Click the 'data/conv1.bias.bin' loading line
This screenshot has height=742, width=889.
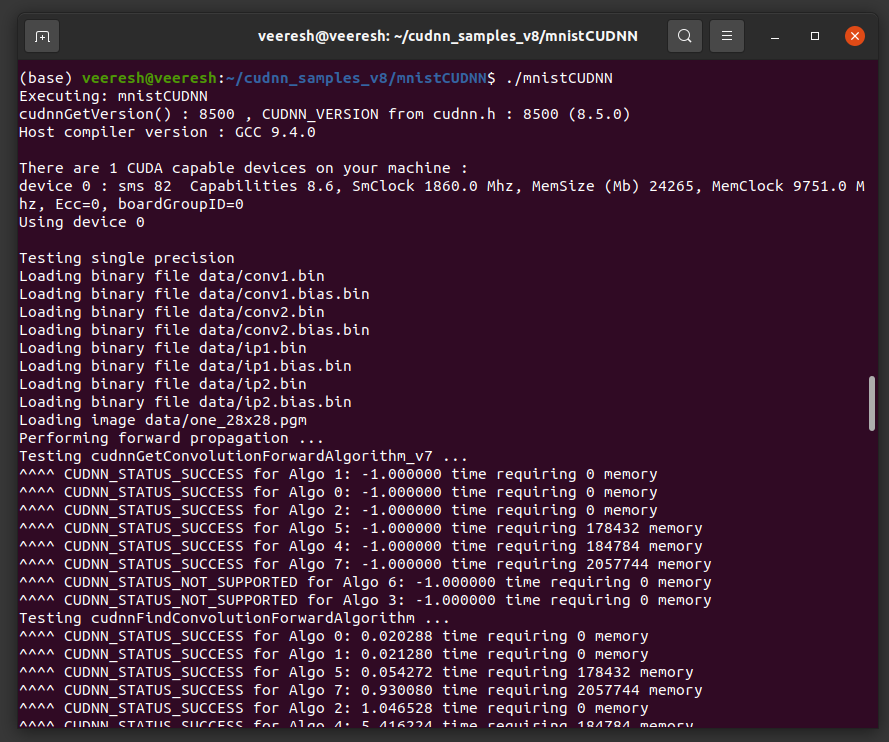194,294
